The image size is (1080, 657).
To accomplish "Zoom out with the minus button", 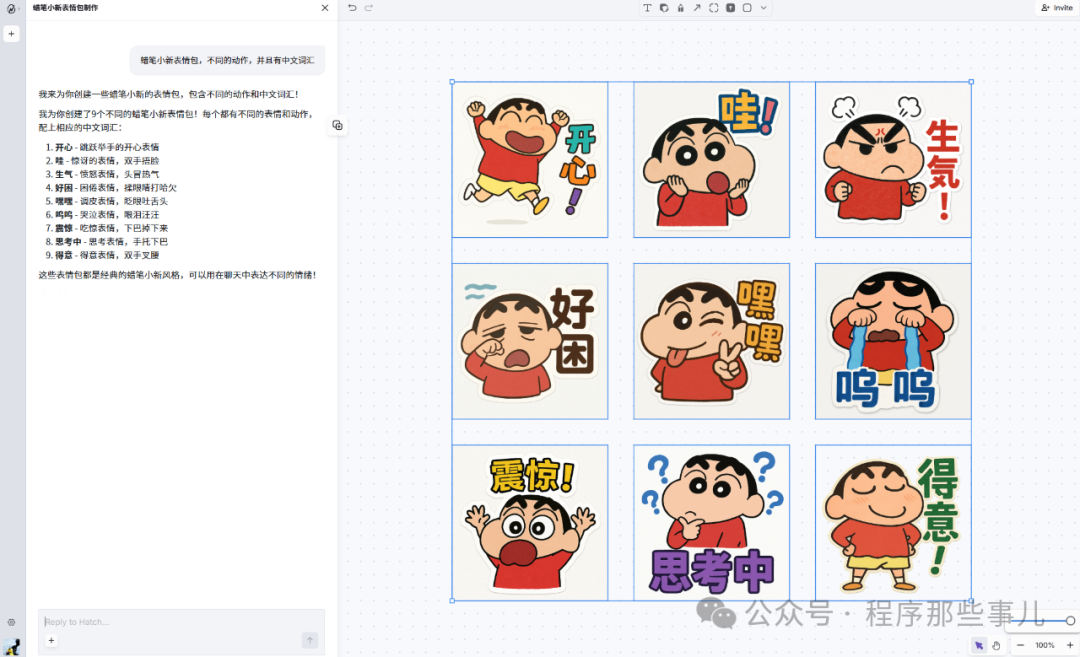I will coord(1020,645).
